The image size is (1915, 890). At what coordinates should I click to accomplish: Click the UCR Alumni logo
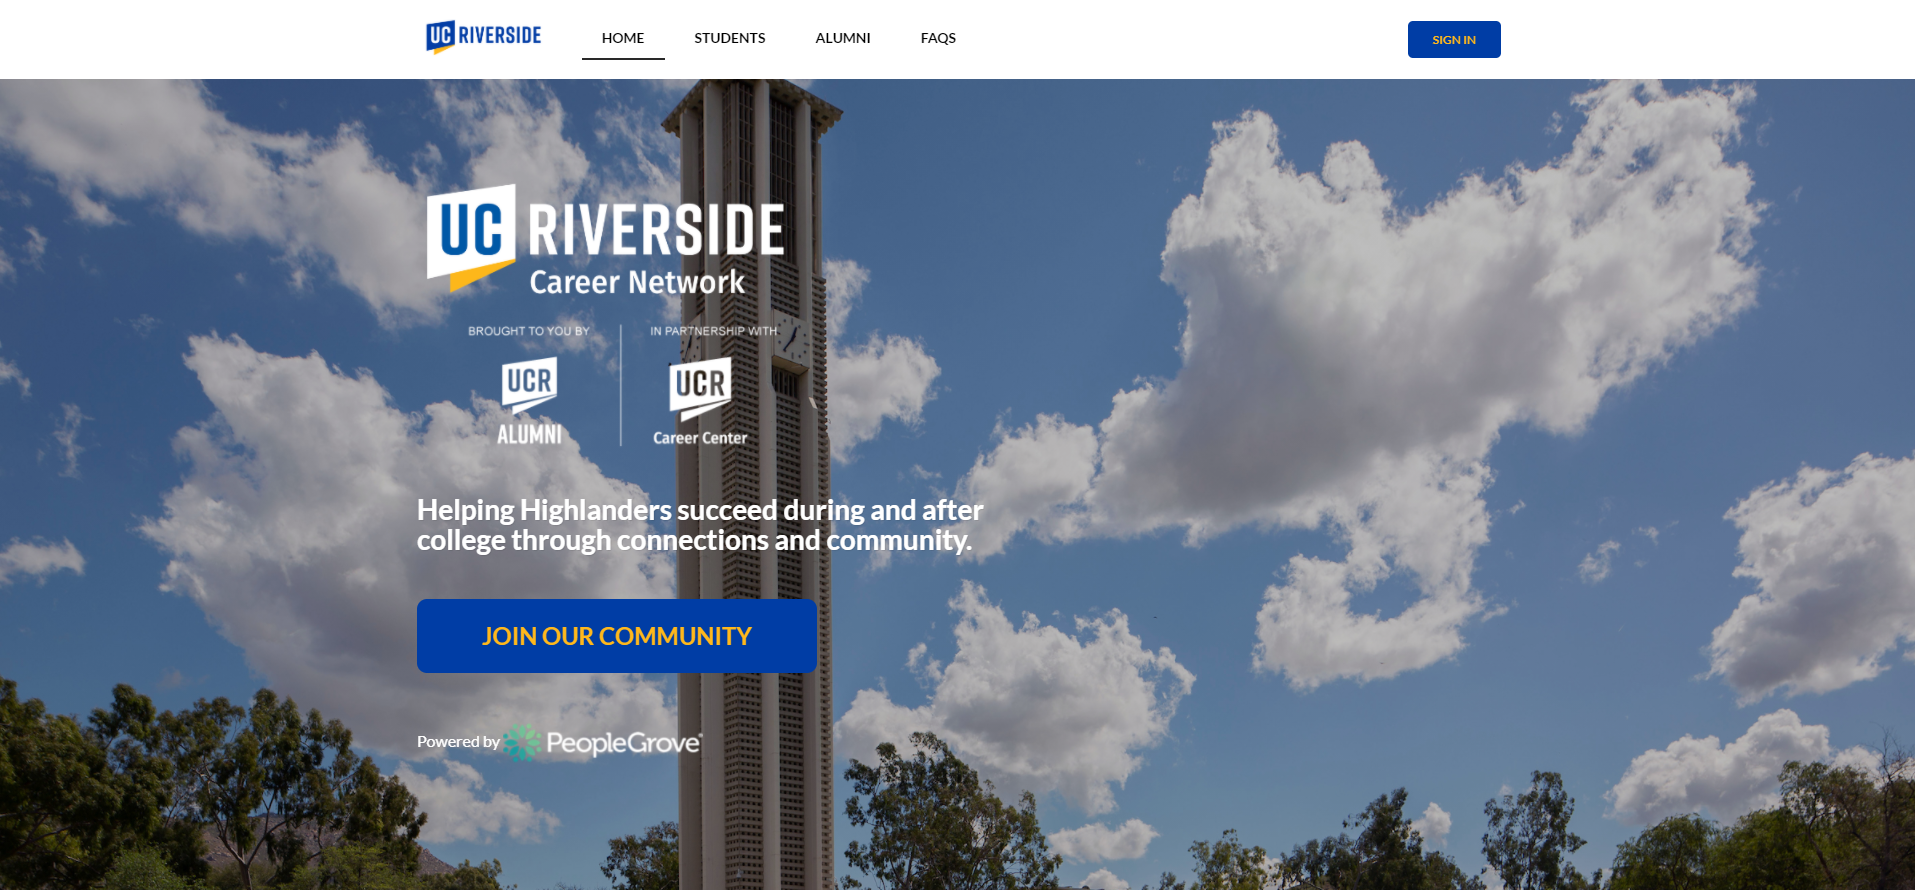[x=529, y=402]
